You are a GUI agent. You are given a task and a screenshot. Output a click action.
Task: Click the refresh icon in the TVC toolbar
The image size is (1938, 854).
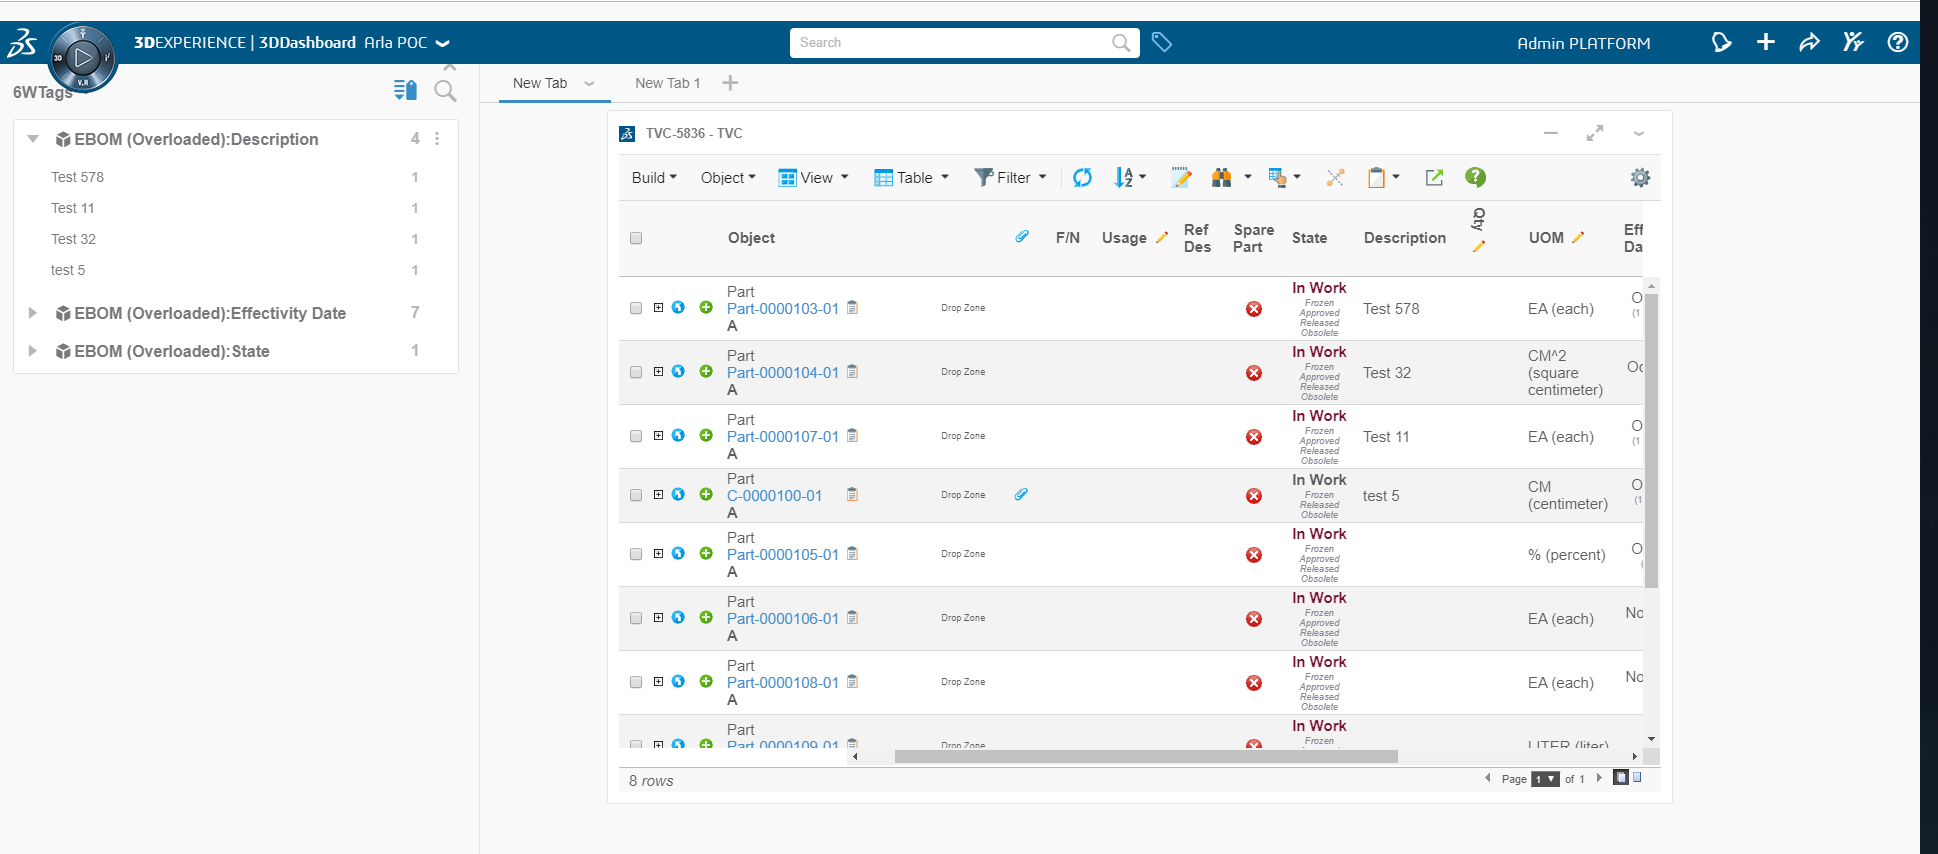[1082, 178]
